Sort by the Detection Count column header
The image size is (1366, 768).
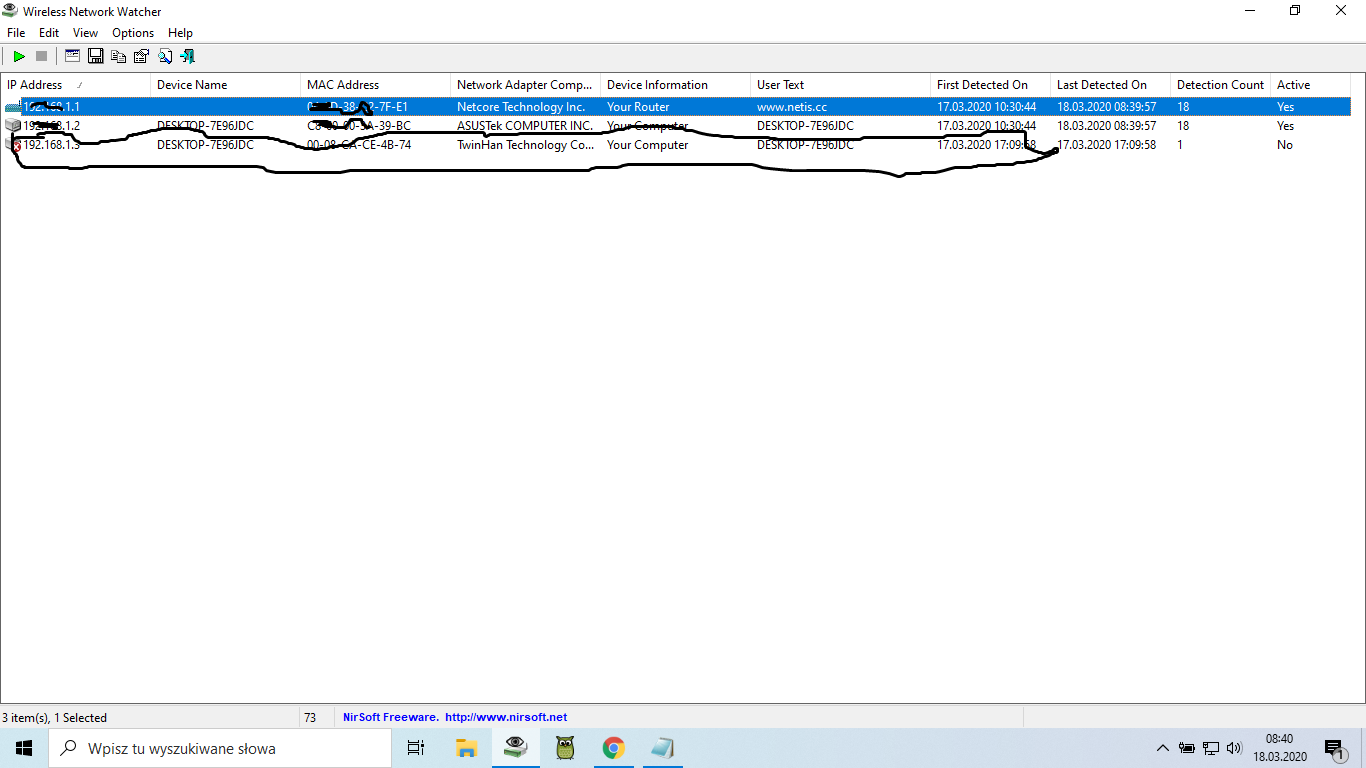(x=1221, y=85)
